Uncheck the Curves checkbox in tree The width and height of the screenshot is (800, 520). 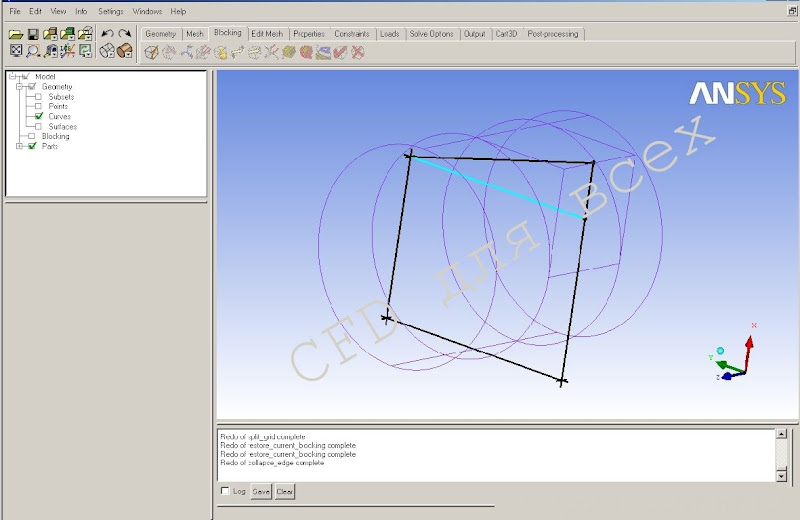pos(39,117)
